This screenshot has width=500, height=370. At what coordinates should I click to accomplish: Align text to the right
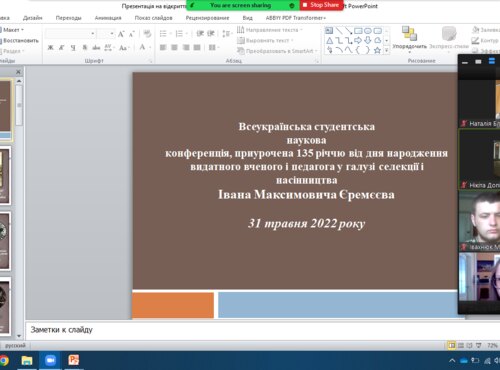tap(186, 48)
